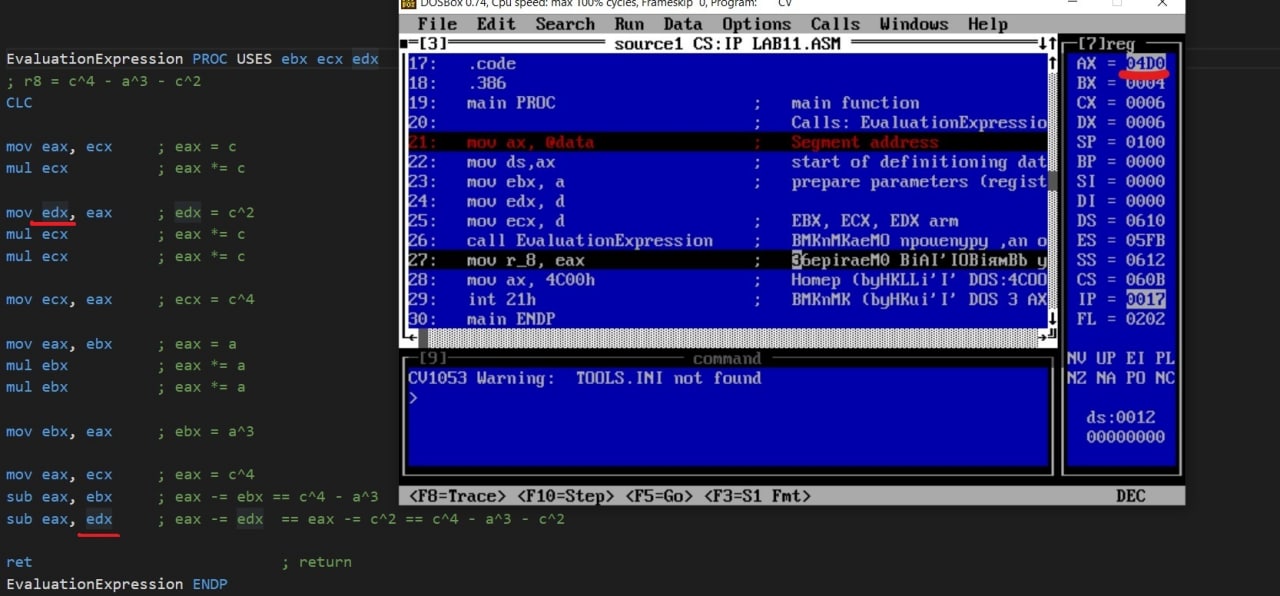Select the IP register value 0017
Viewport: 1280px width, 596px height.
[1145, 299]
